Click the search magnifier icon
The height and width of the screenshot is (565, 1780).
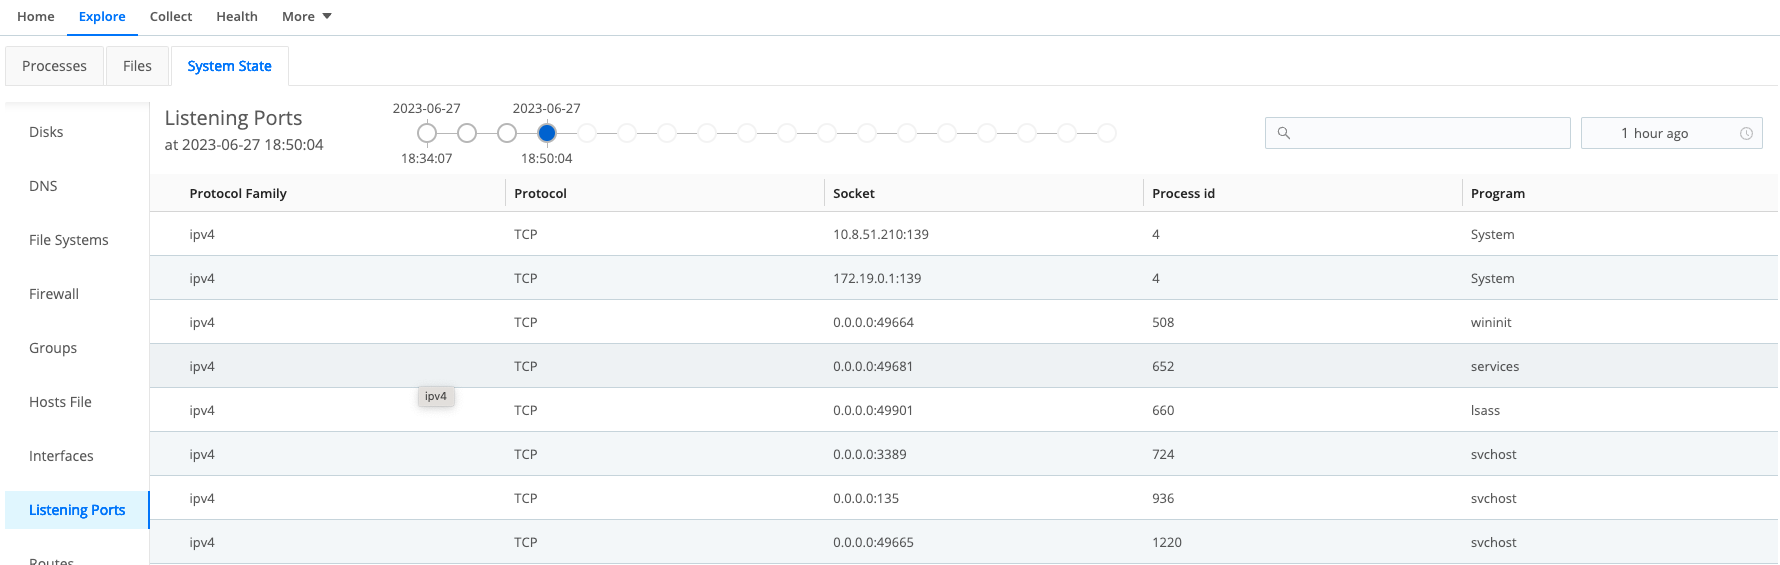pos(1284,133)
